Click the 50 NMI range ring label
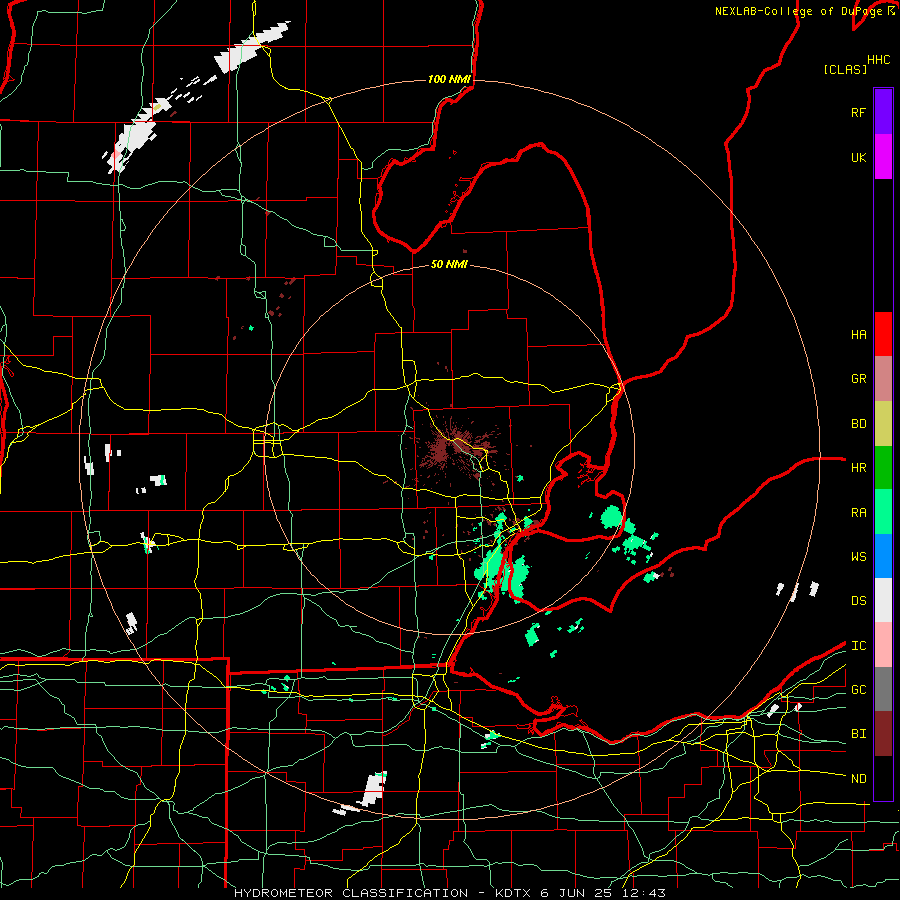Image resolution: width=900 pixels, height=900 pixels. tap(449, 265)
